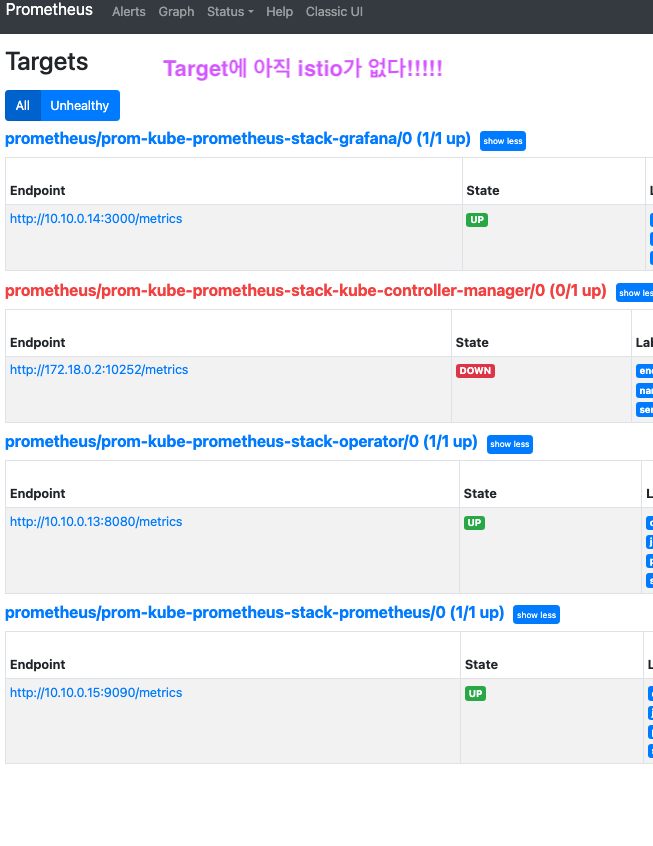Collapse kube-controller-manager group with show less
Screen dimensions: 653x846
[x=635, y=293]
